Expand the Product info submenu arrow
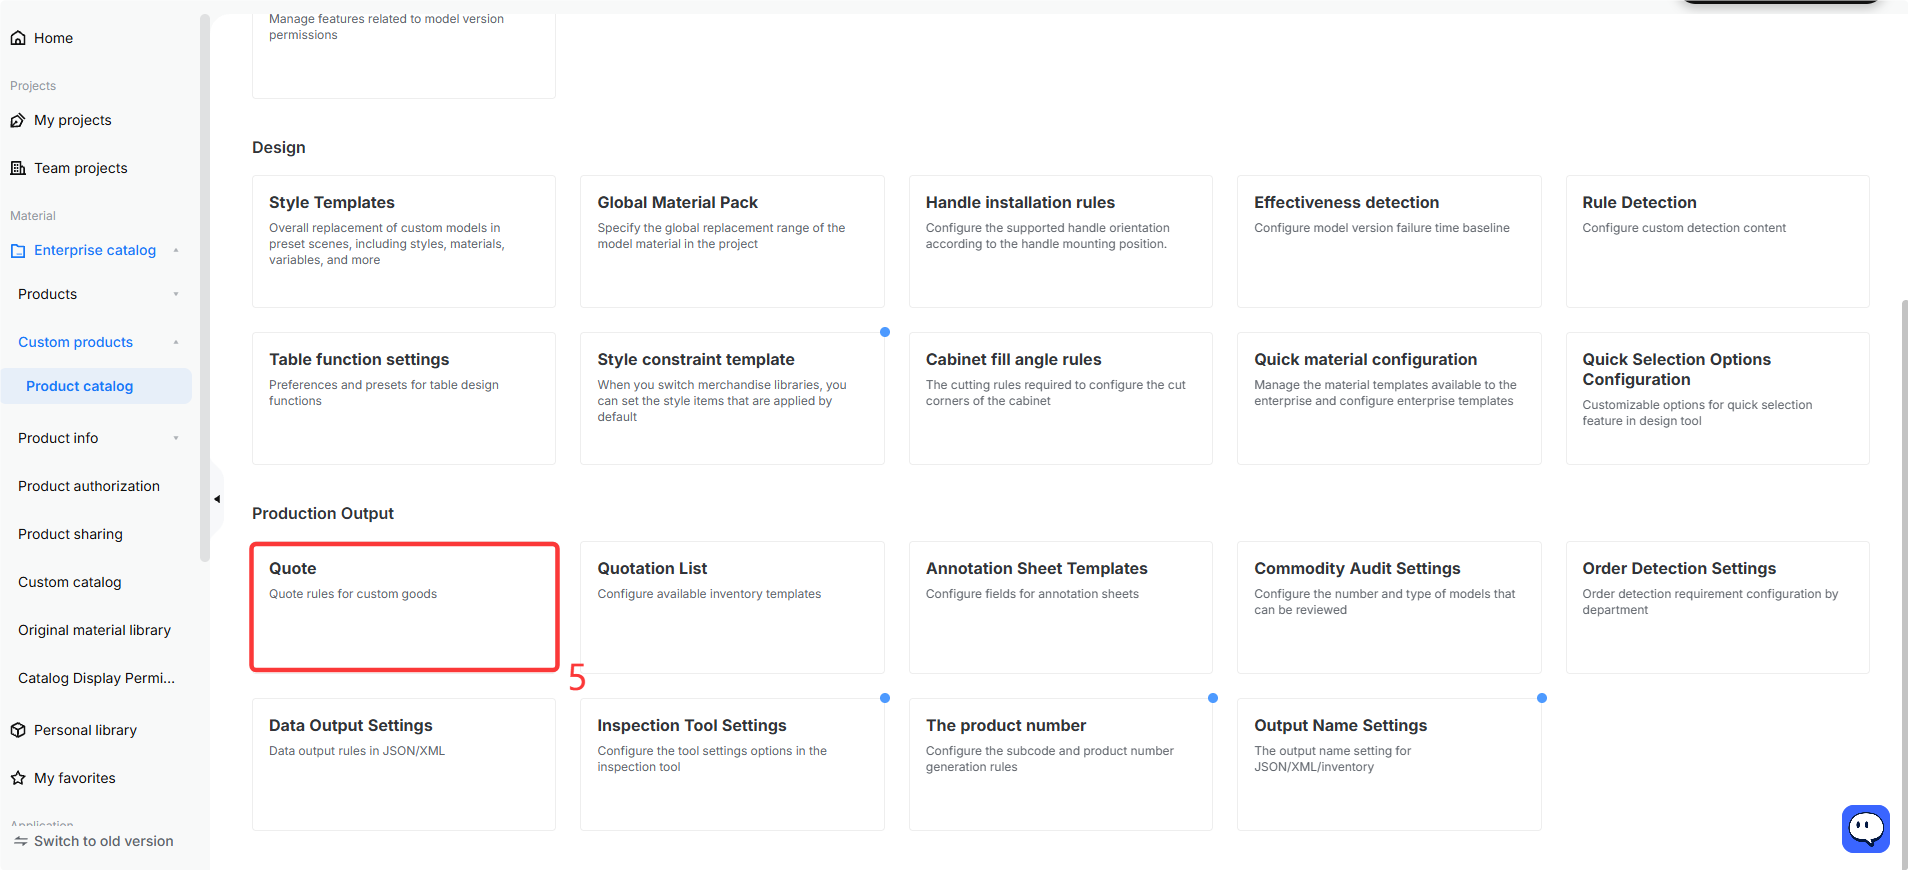 click(176, 438)
